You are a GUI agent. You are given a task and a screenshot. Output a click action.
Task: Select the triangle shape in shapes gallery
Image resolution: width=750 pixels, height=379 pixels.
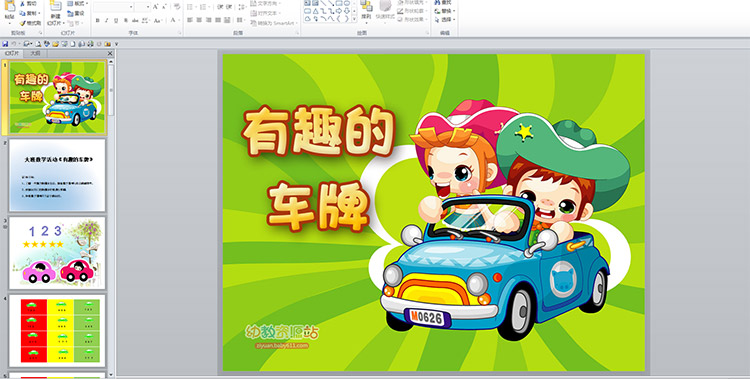coord(316,11)
